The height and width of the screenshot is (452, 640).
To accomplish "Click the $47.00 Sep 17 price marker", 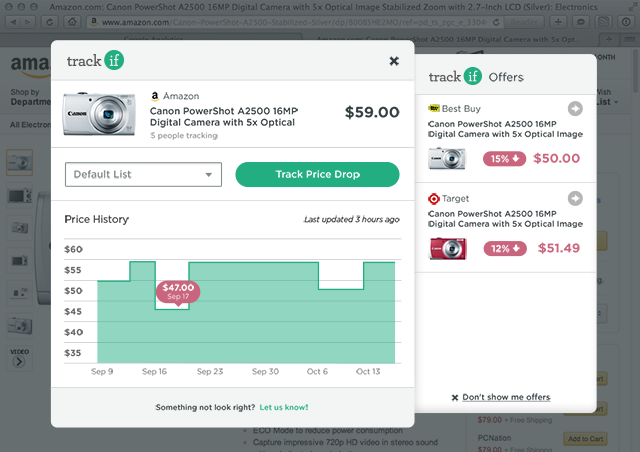I will pyautogui.click(x=178, y=292).
